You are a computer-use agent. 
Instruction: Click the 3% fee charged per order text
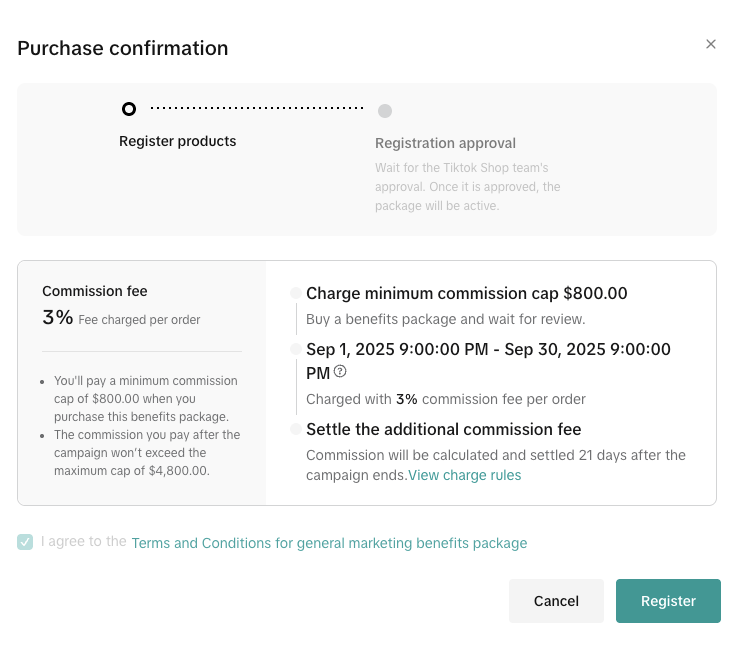click(121, 319)
